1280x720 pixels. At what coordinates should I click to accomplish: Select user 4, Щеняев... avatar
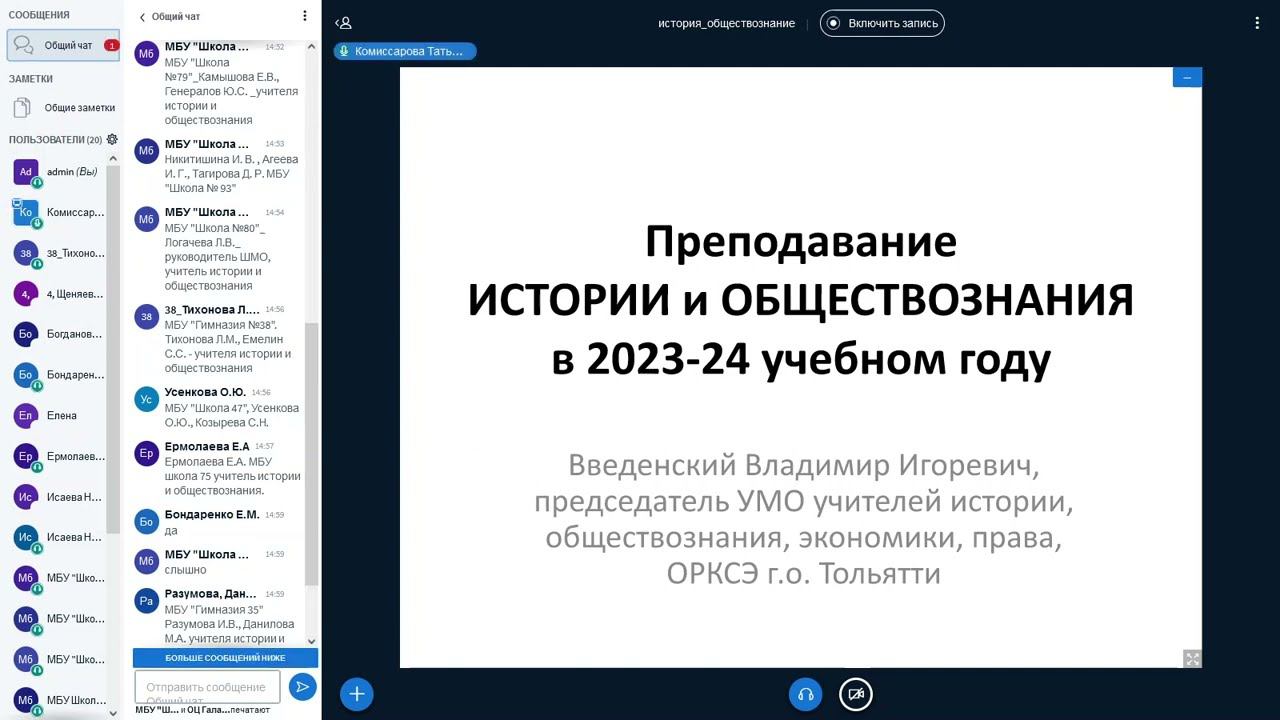click(x=26, y=294)
